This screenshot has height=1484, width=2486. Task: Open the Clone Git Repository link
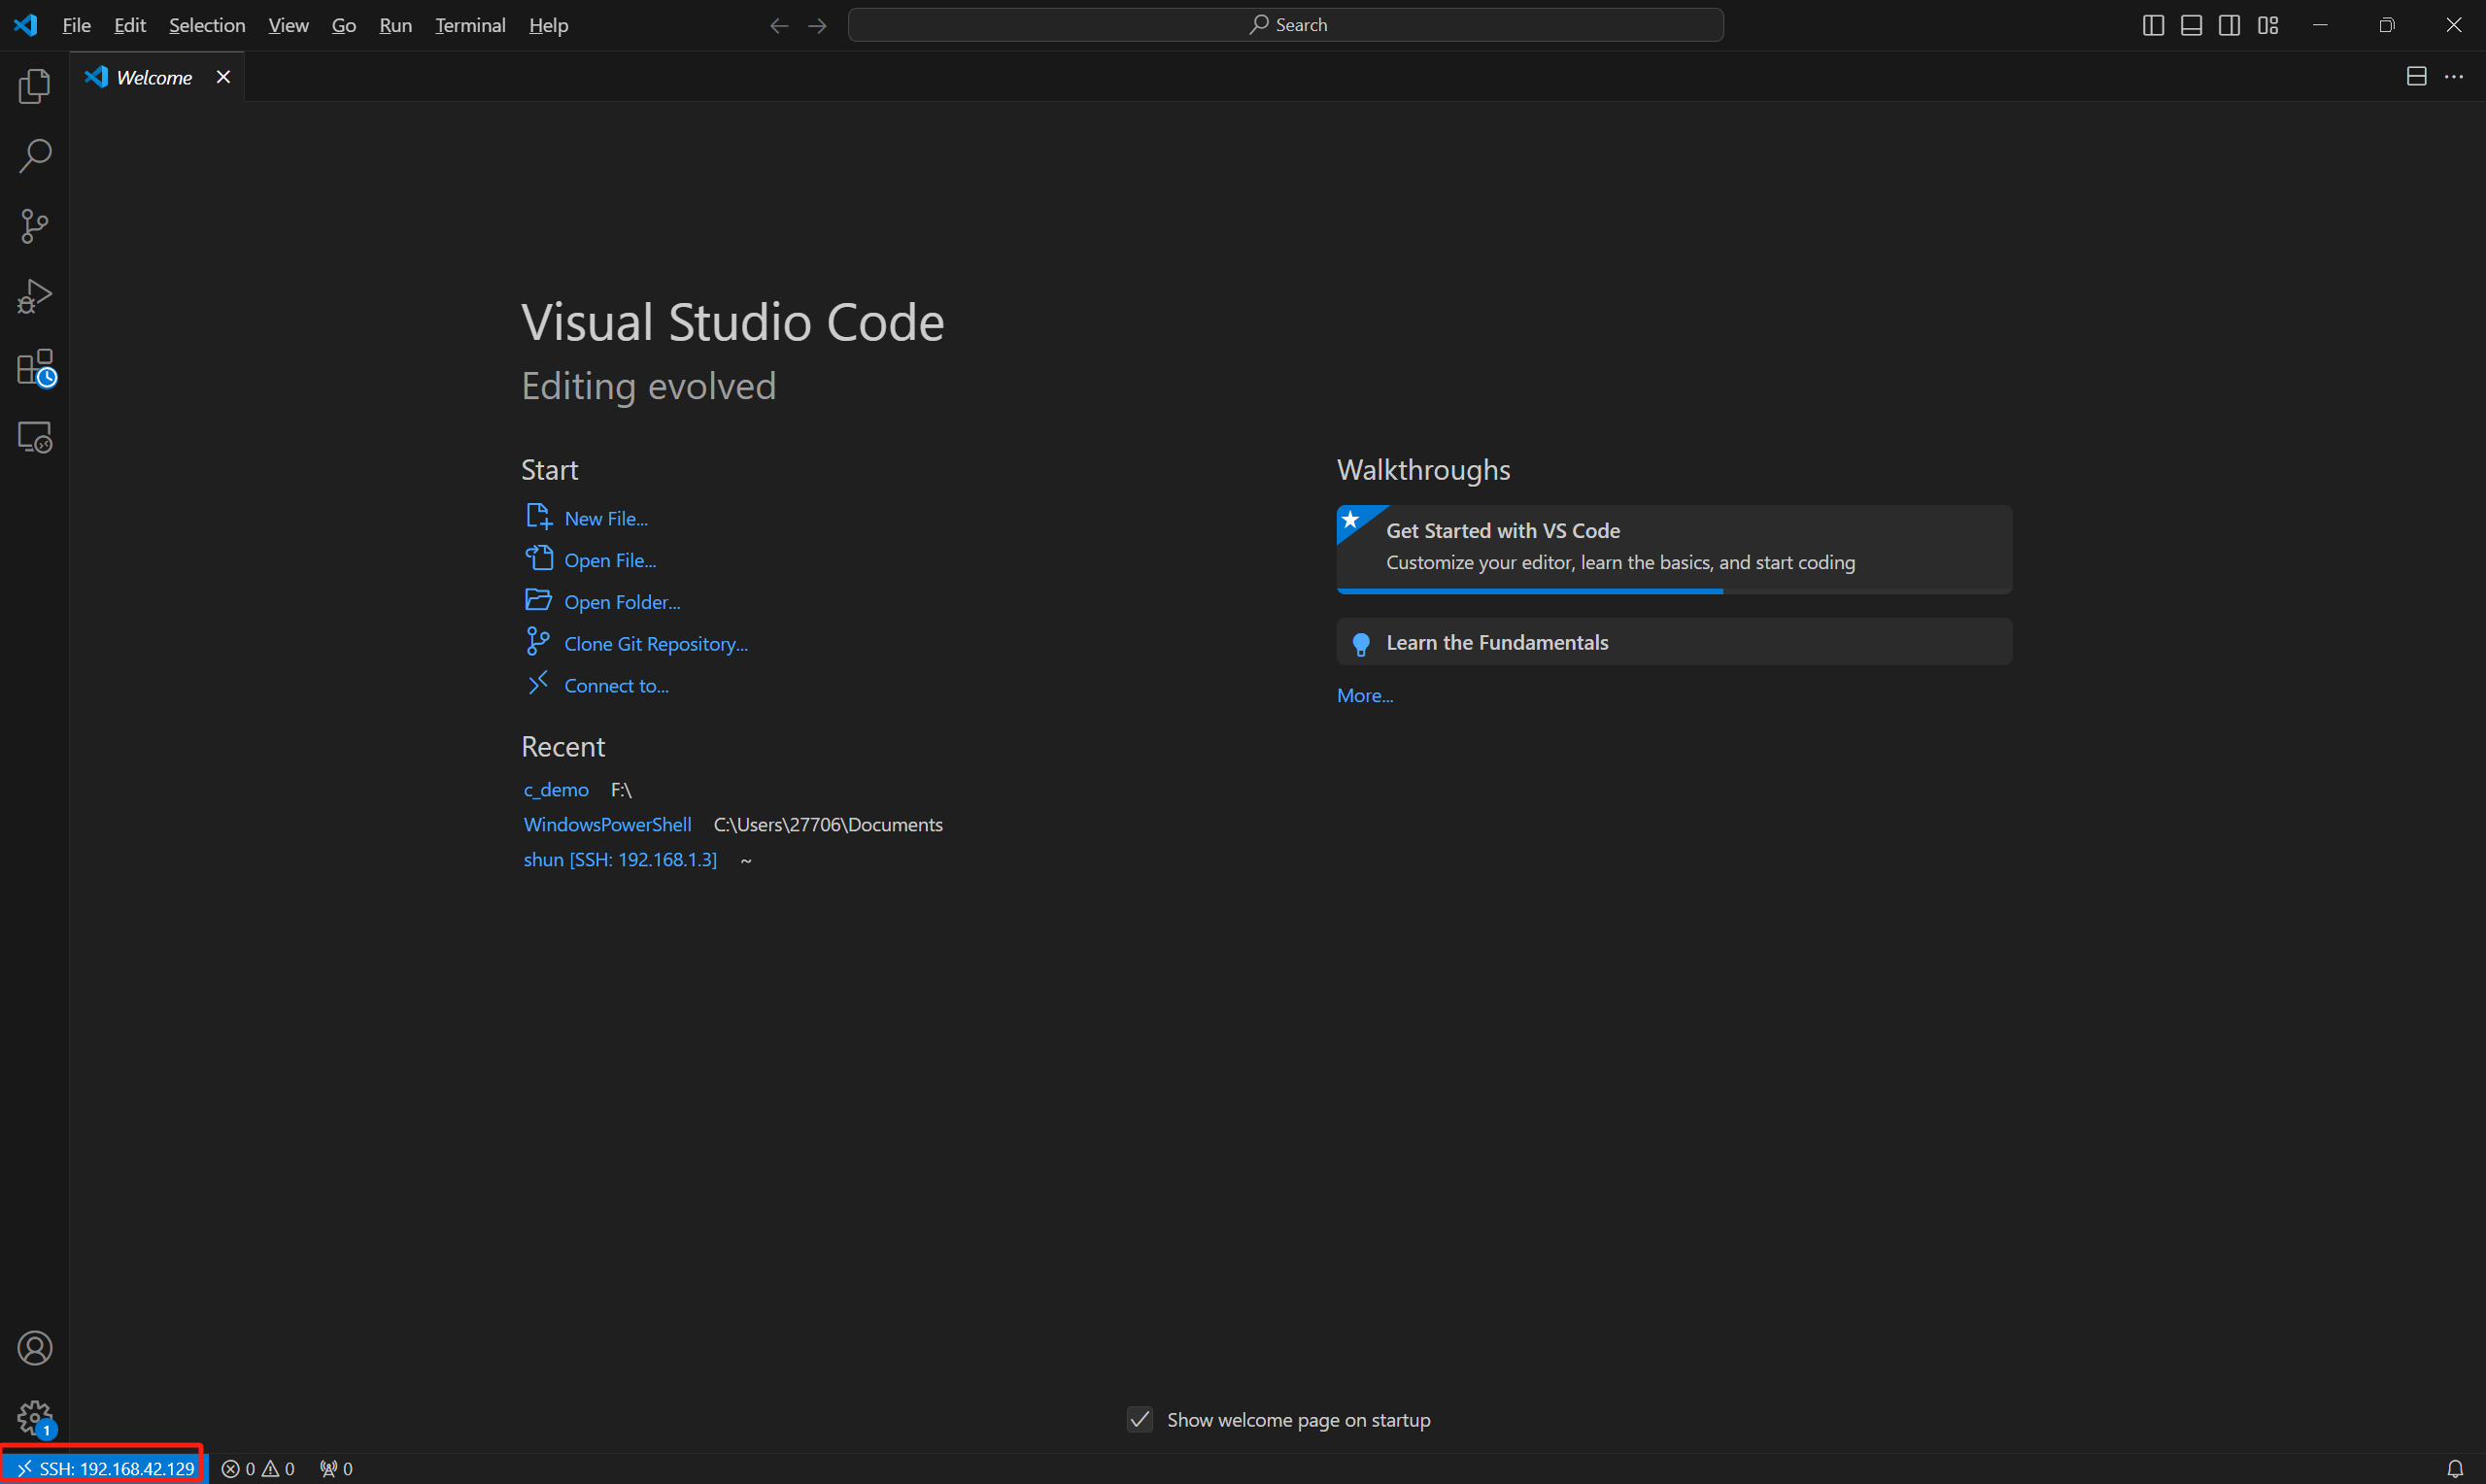point(656,643)
